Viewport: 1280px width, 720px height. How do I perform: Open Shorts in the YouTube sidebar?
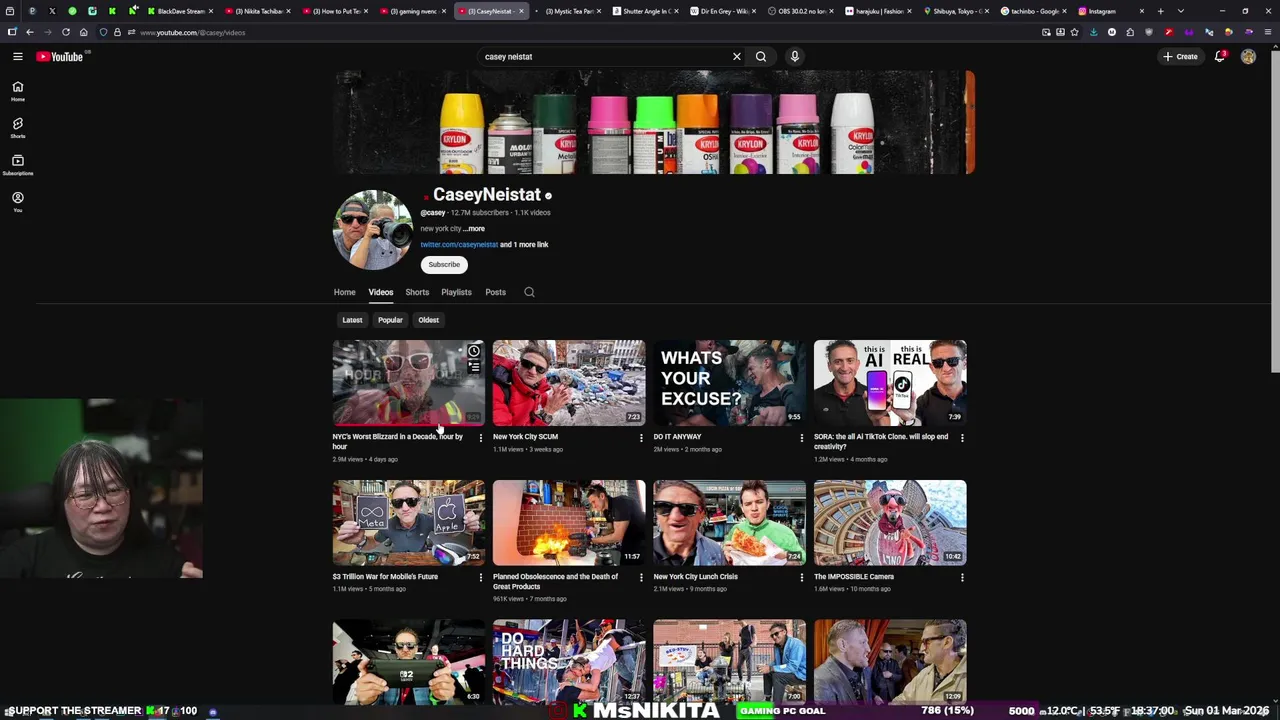(17, 128)
